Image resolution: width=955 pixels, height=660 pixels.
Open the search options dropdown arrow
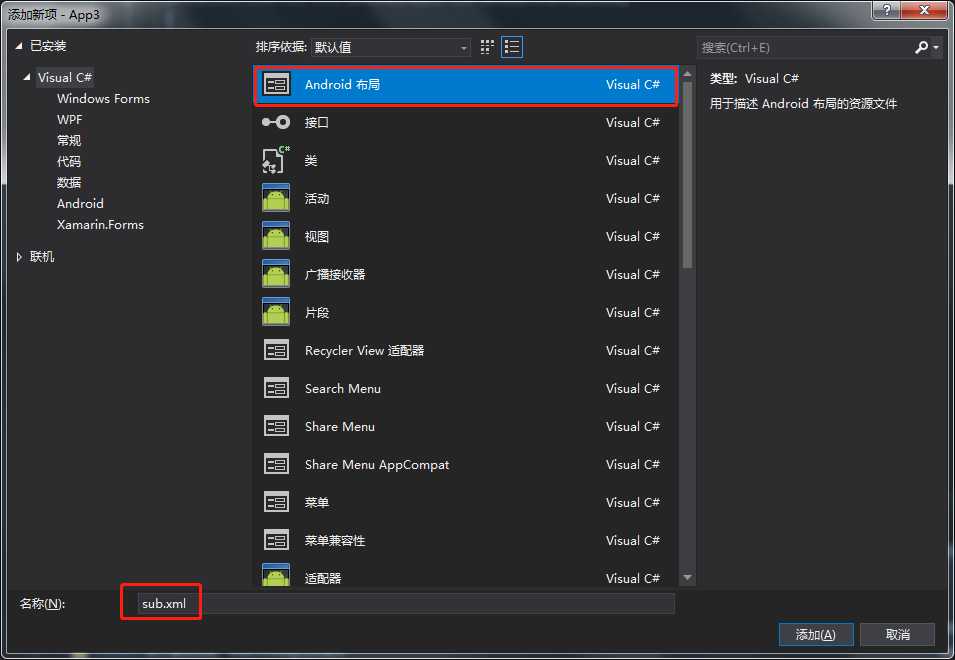tap(936, 47)
